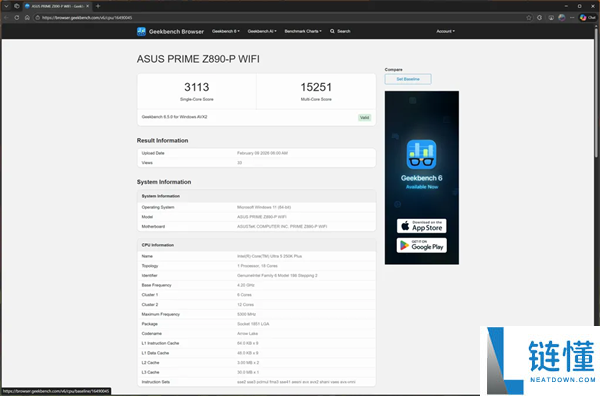This screenshot has width=600, height=396.
Task: Click the Package value Socket 1851 LGA
Action: (x=253, y=324)
